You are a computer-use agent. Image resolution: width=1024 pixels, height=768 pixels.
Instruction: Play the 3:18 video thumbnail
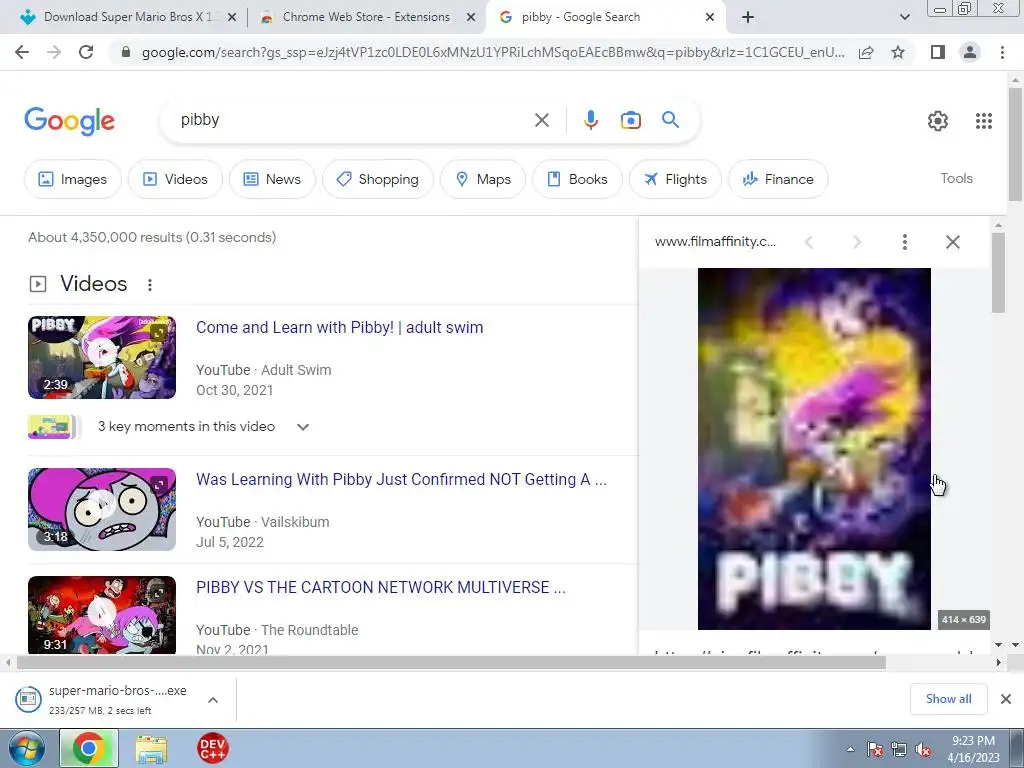(x=102, y=509)
